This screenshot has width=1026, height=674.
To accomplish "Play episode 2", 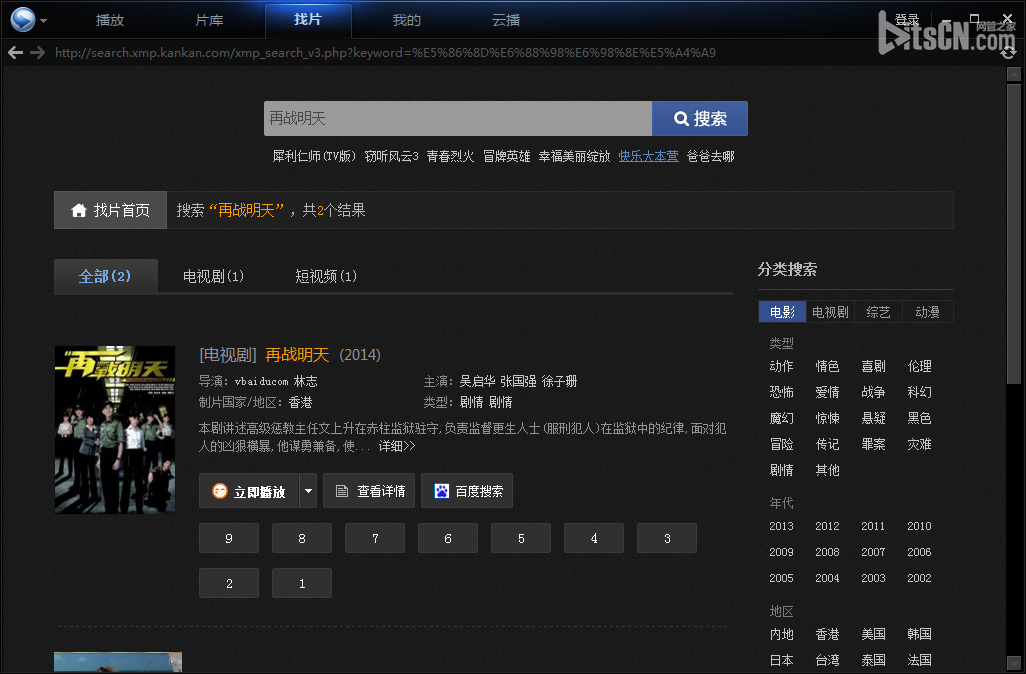I will pyautogui.click(x=229, y=583).
